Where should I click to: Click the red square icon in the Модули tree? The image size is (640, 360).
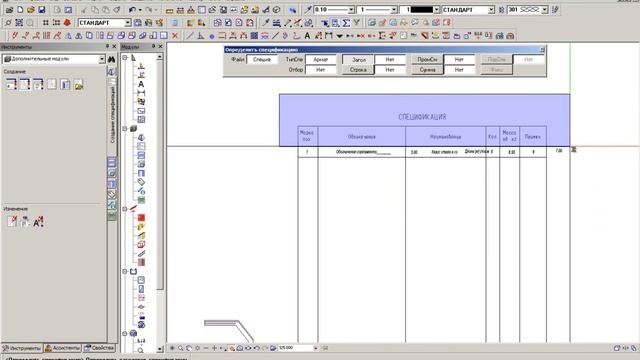click(x=141, y=218)
